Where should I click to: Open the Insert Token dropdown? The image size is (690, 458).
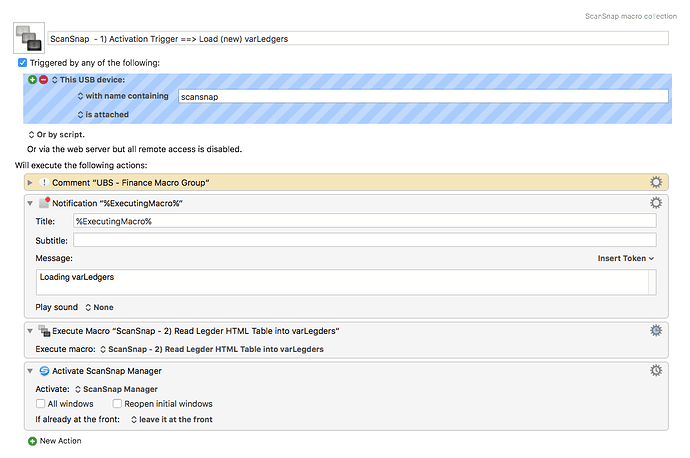click(x=625, y=258)
